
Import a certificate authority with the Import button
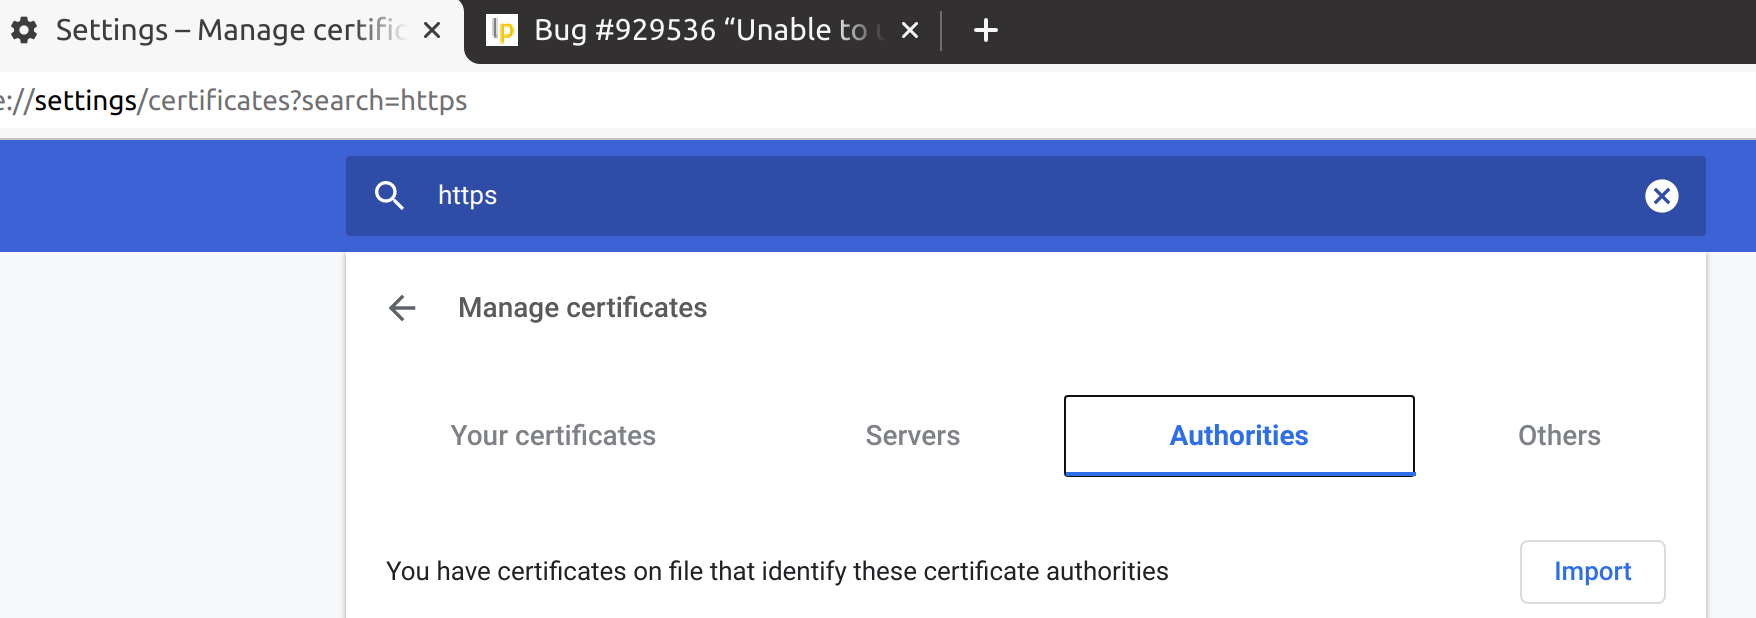coord(1593,572)
